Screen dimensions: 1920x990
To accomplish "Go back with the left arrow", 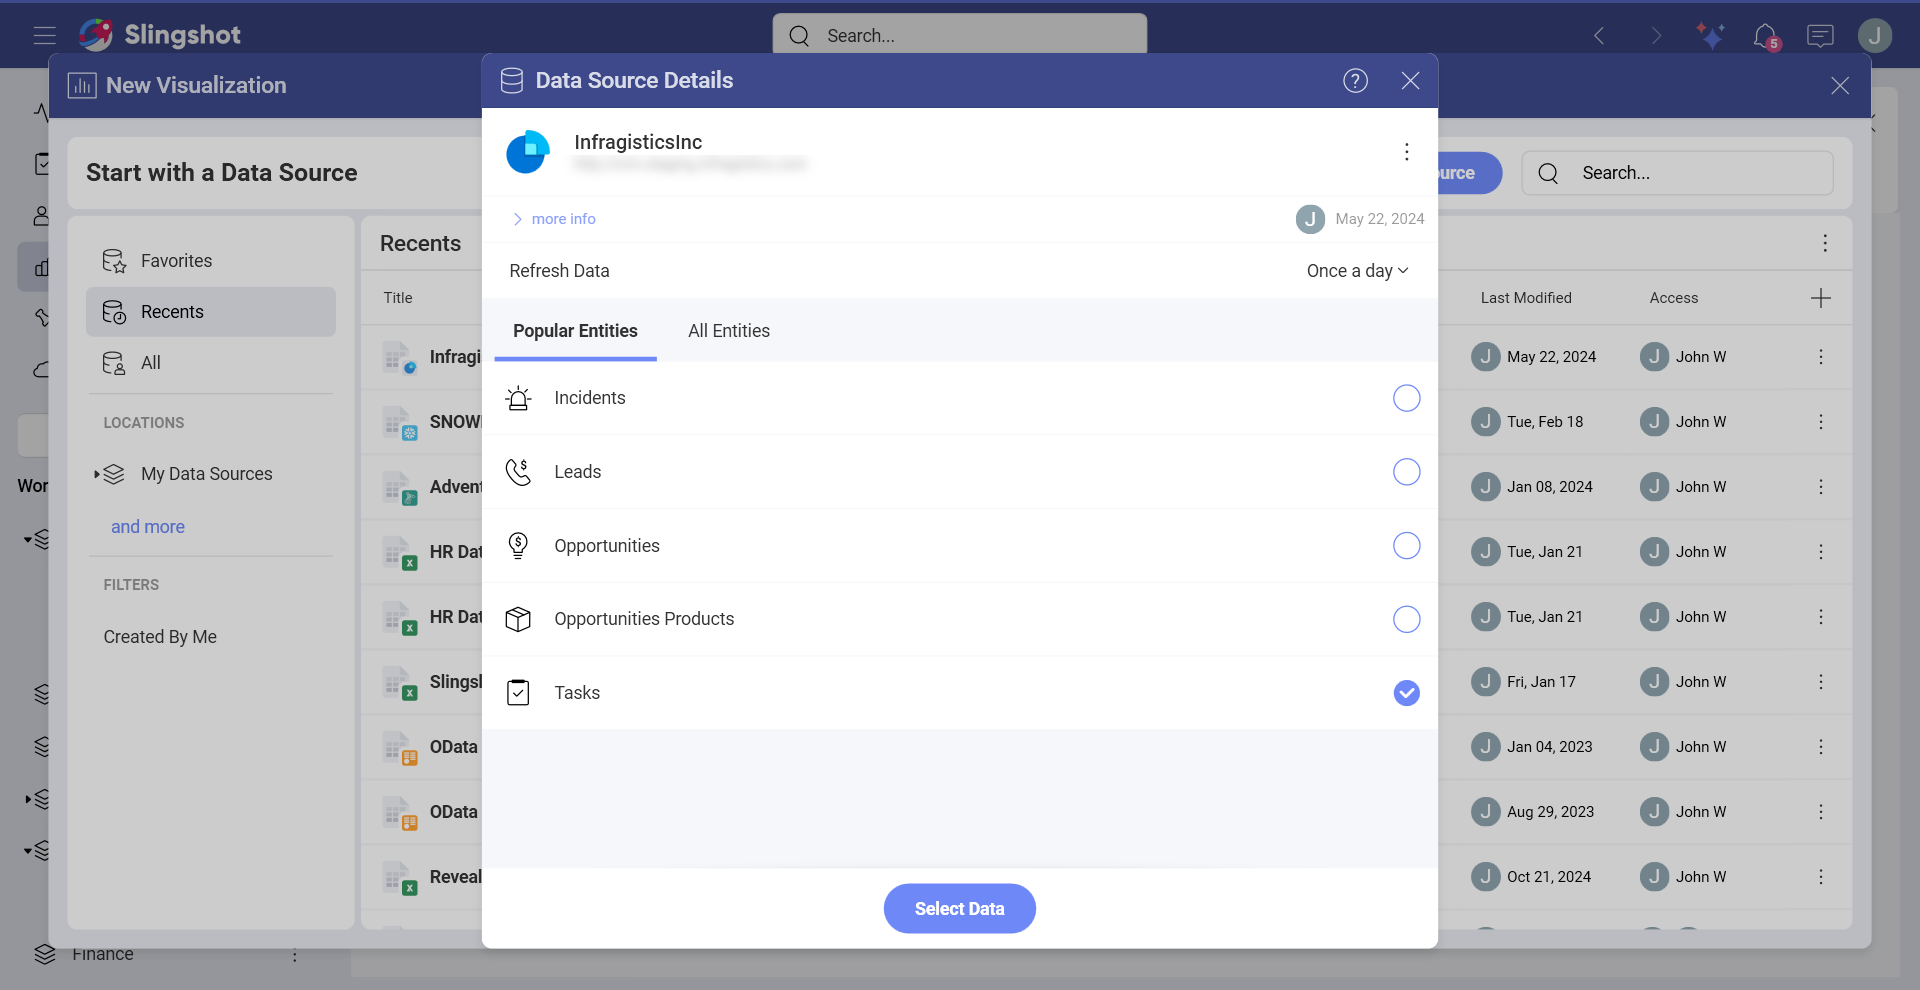I will pos(1599,36).
